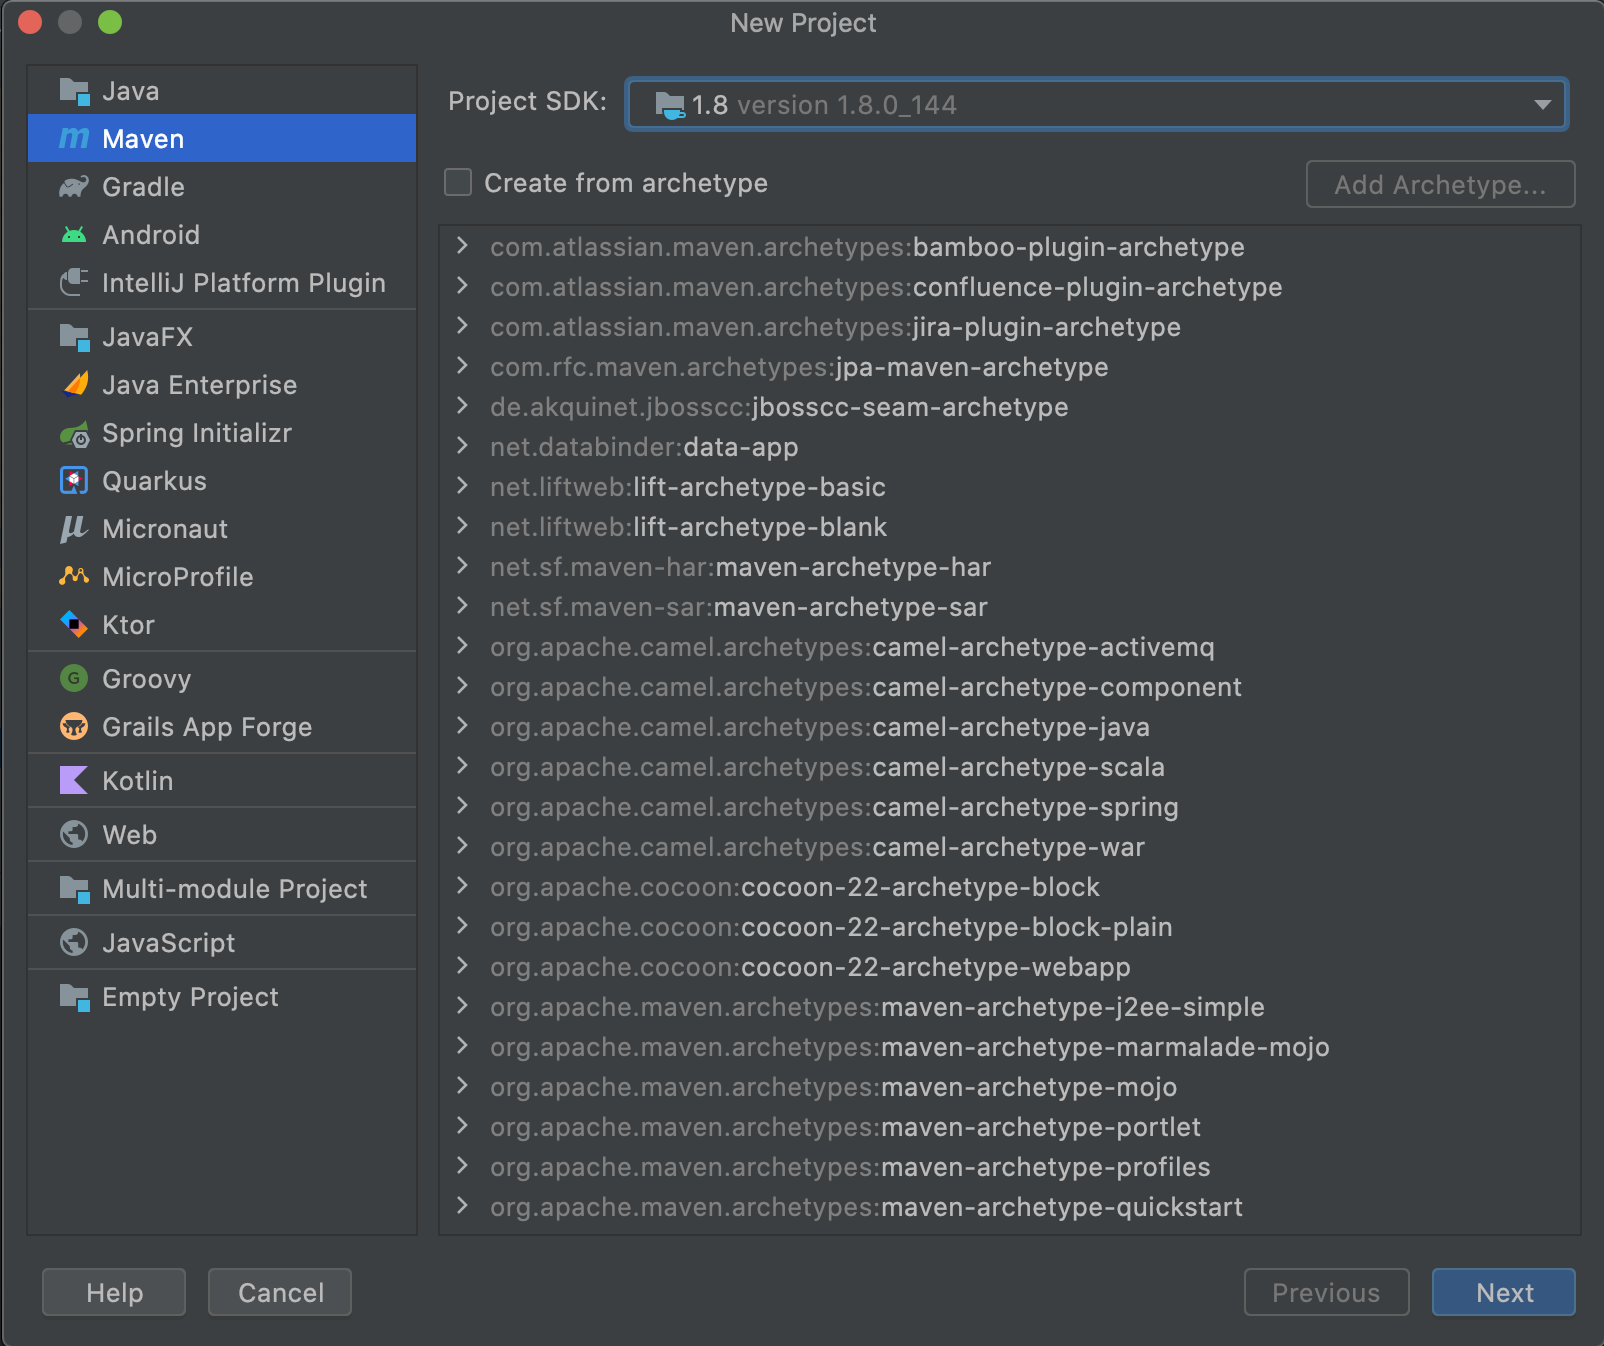The image size is (1604, 1346).
Task: Select the Kotlin K icon
Action: 74,781
